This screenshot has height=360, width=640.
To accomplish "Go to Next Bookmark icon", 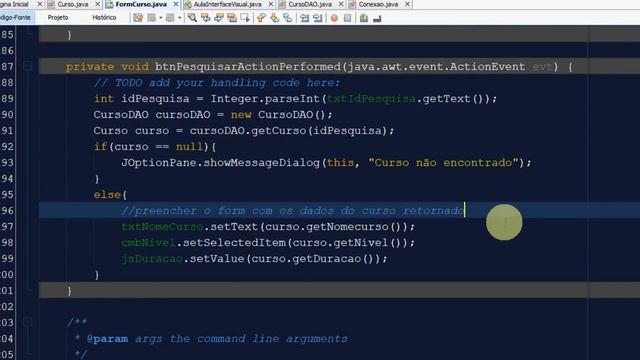I will pyautogui.click(x=274, y=18).
